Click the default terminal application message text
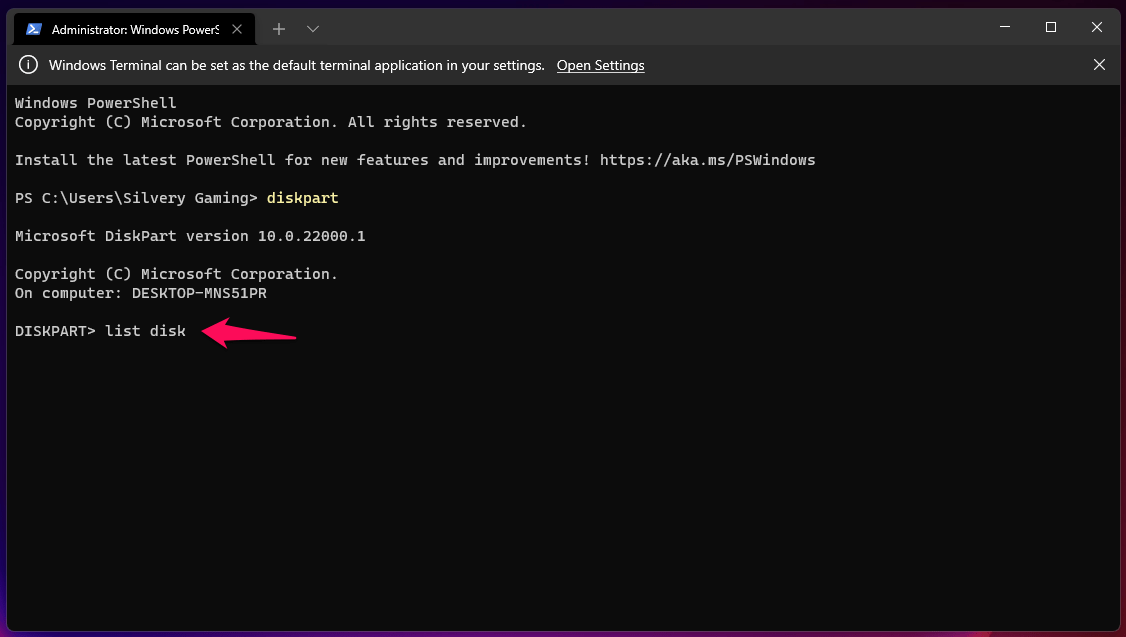This screenshot has width=1126, height=637. point(296,65)
